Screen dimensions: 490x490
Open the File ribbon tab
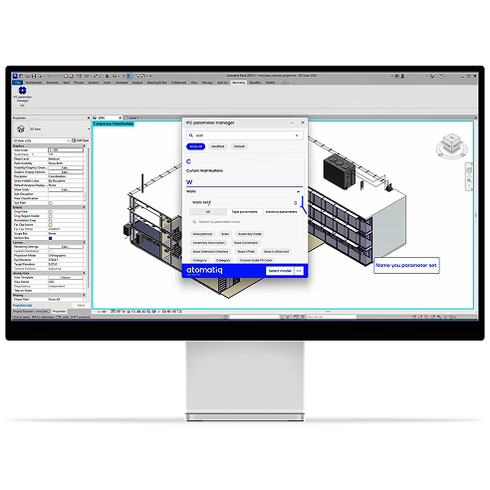pyautogui.click(x=17, y=83)
